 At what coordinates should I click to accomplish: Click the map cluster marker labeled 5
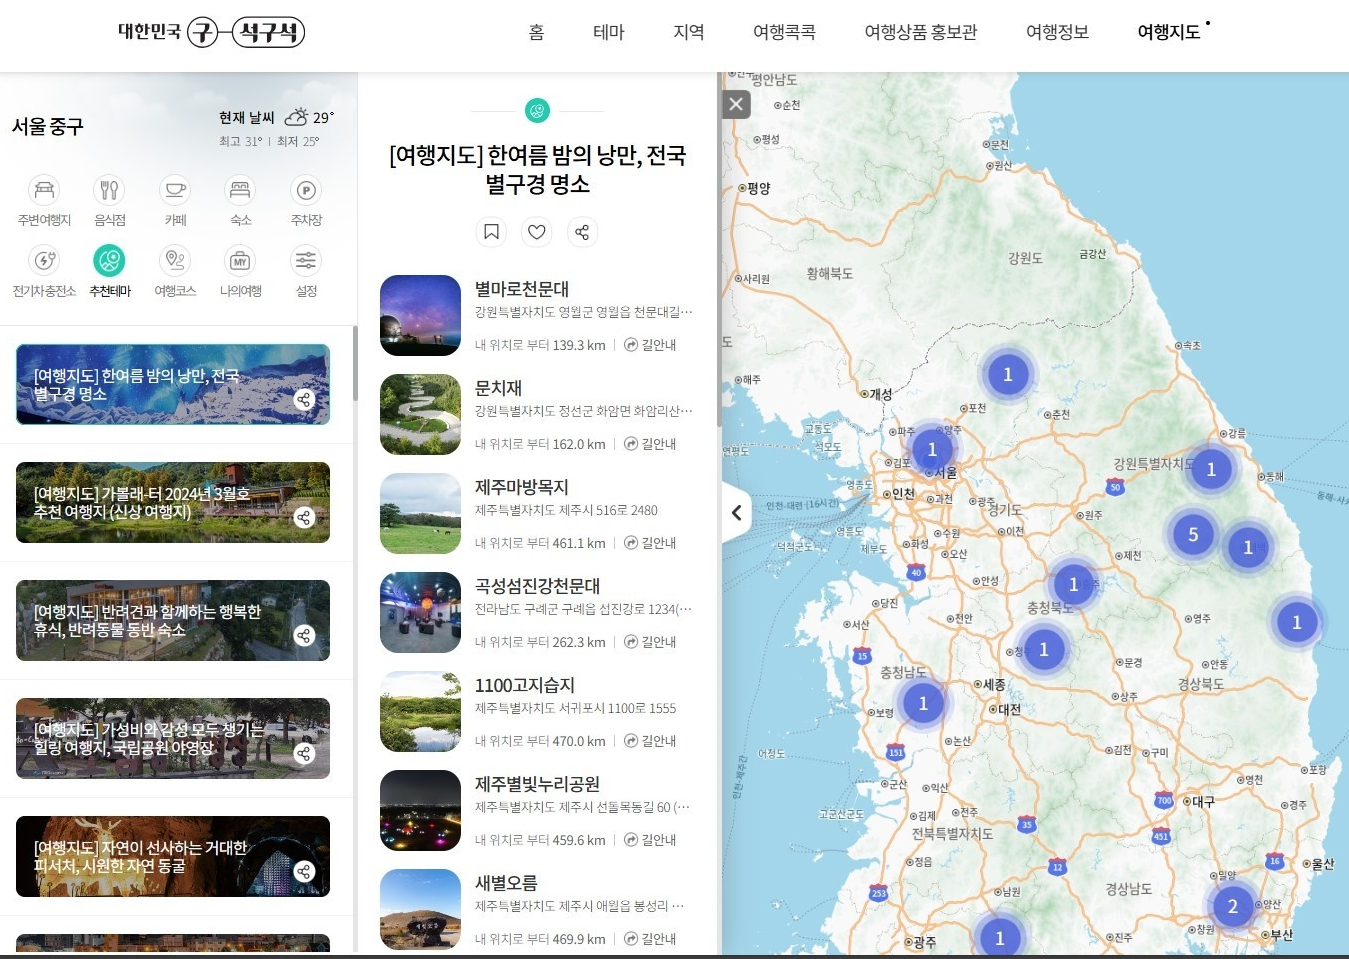coord(1192,535)
